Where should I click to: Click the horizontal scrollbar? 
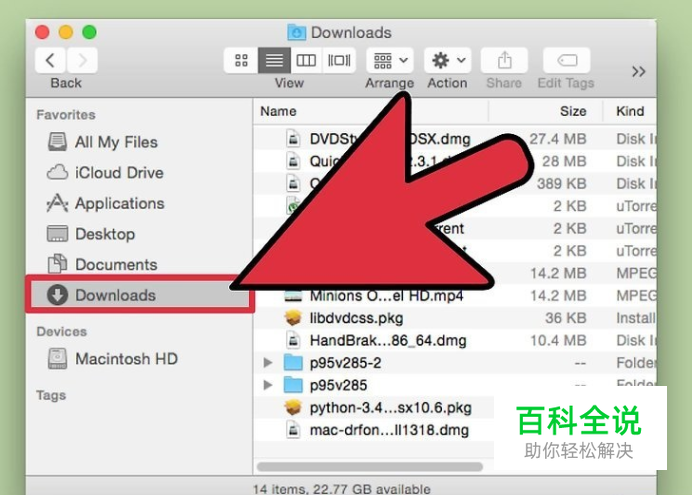(370, 466)
